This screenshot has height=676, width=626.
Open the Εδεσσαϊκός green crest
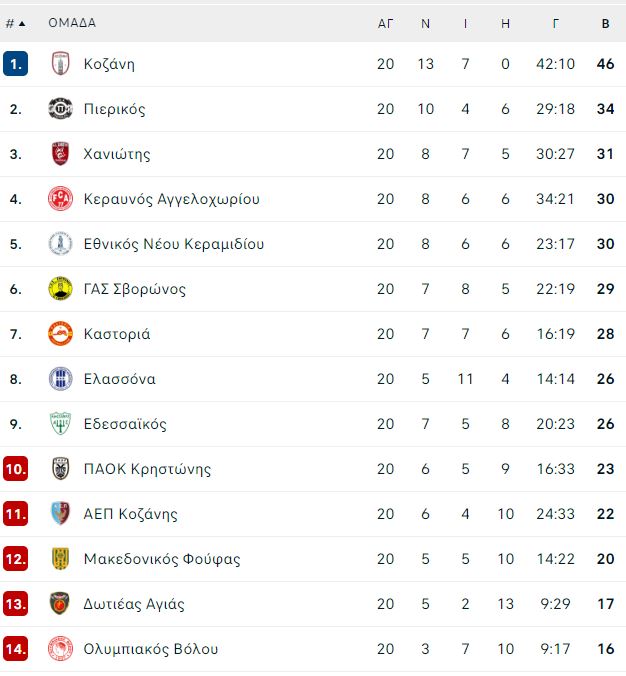coord(60,424)
